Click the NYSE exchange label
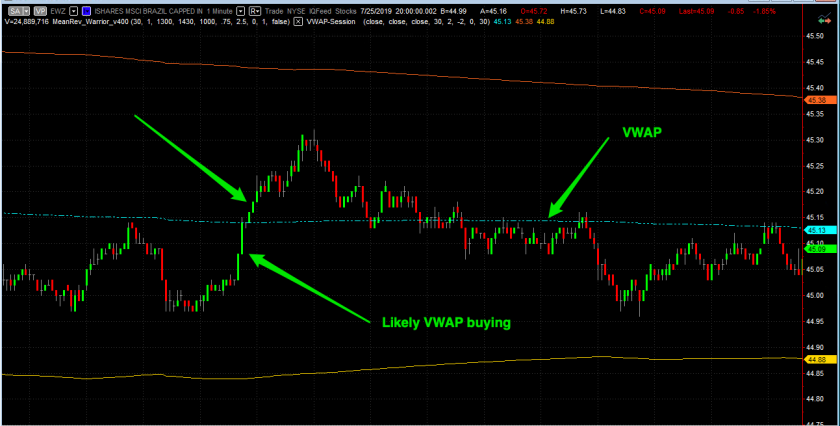 click(x=295, y=11)
